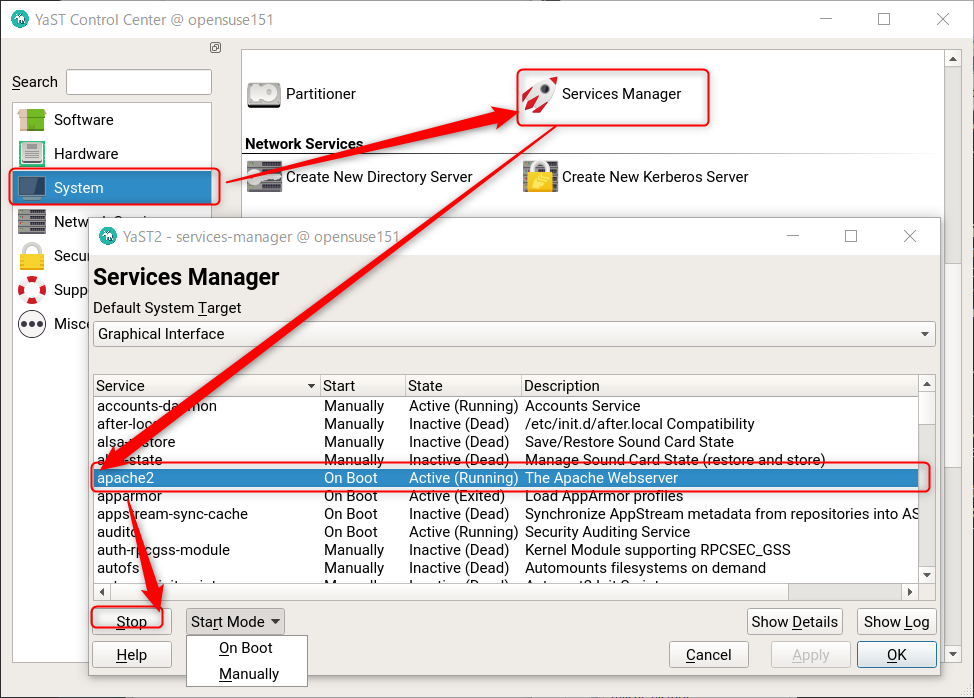Click the Description column header
974x698 pixels.
click(720, 386)
